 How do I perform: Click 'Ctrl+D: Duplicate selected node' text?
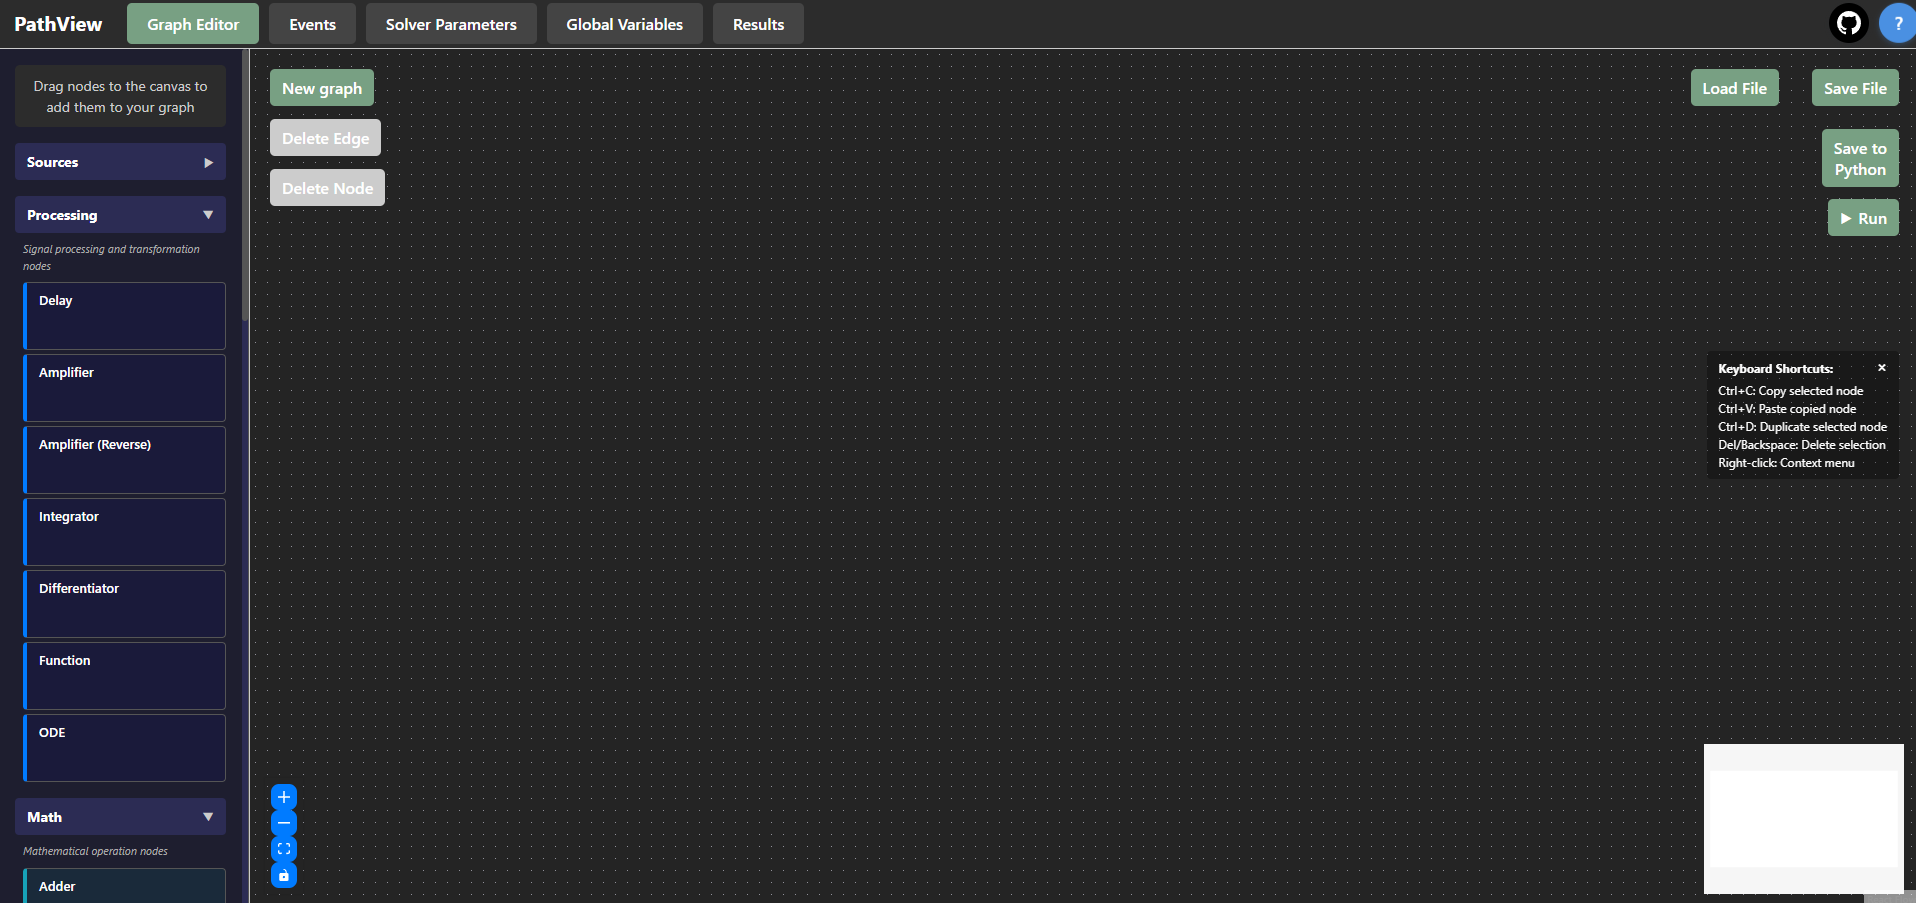[x=1802, y=427]
